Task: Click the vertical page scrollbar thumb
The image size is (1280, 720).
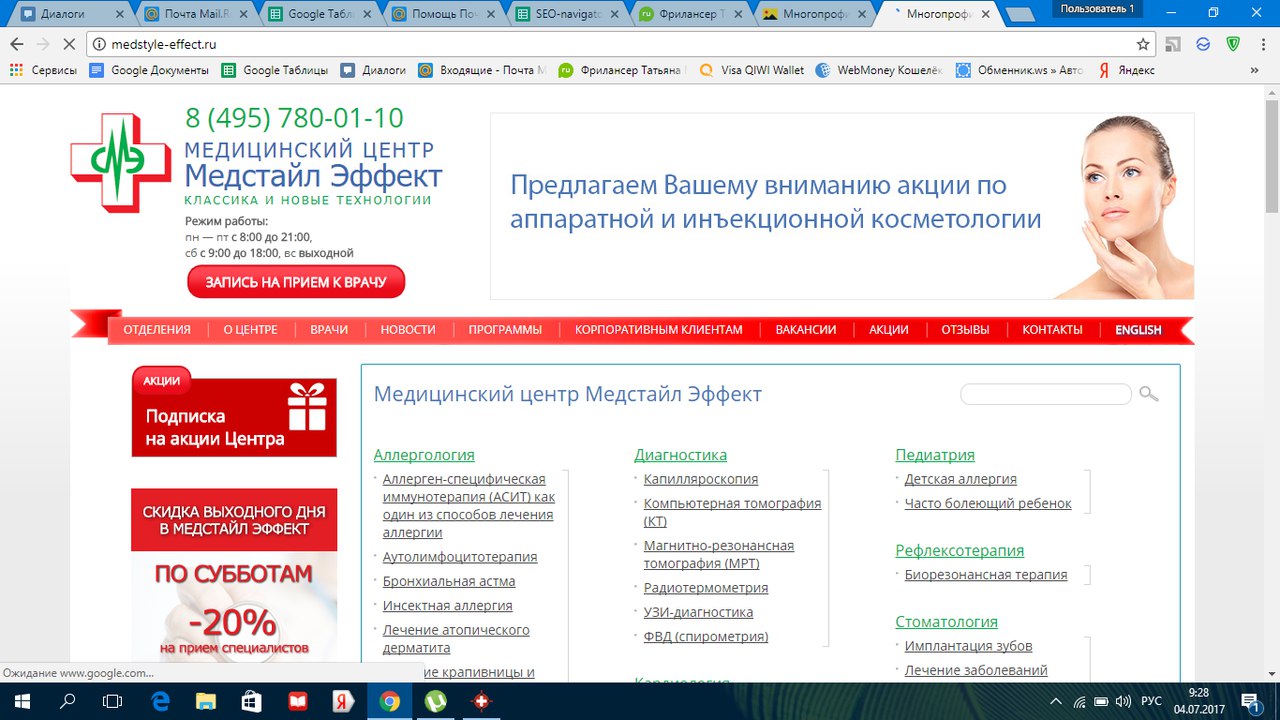Action: tap(1272, 154)
